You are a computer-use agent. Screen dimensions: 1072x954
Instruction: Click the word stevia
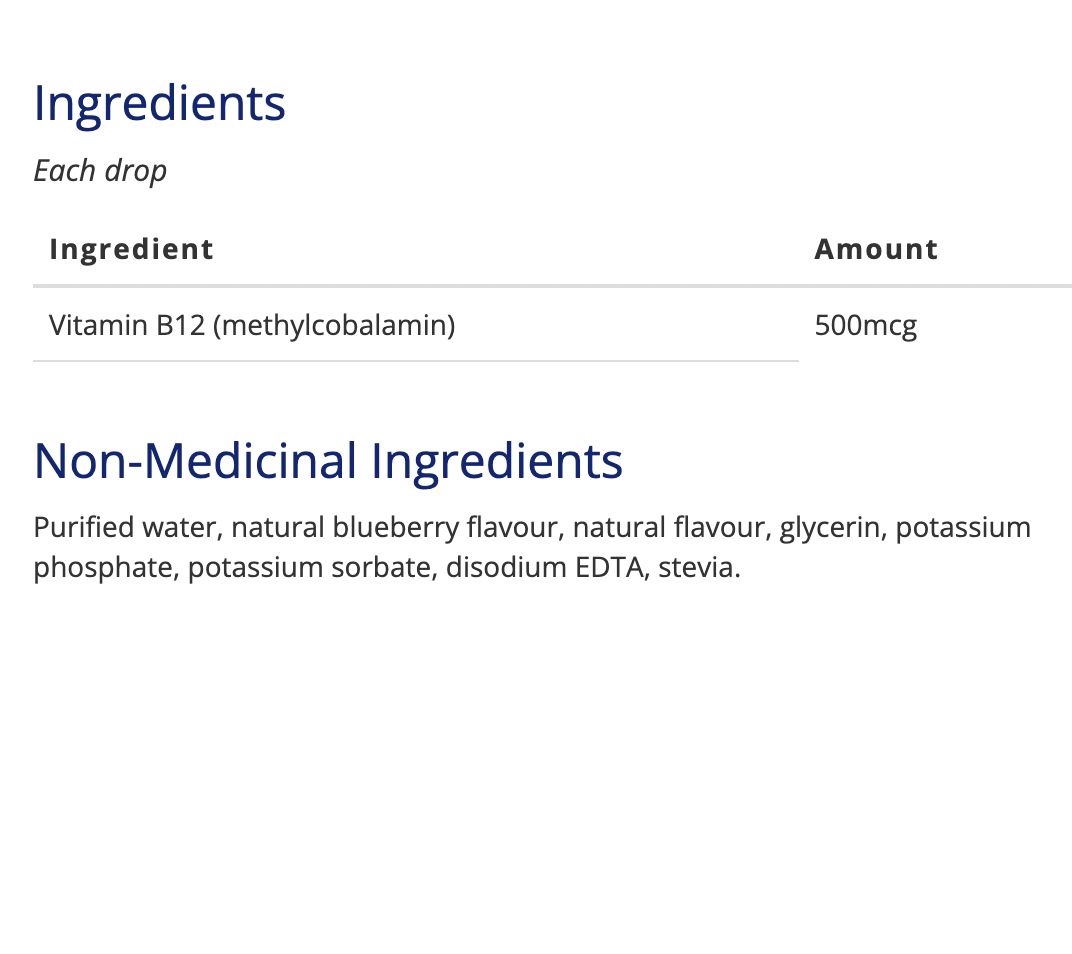(x=698, y=568)
